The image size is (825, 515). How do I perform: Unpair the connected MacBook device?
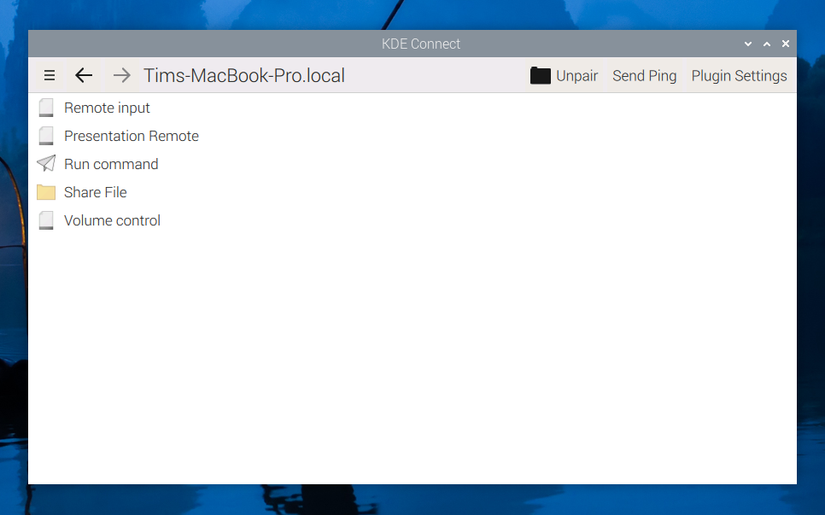tap(576, 76)
